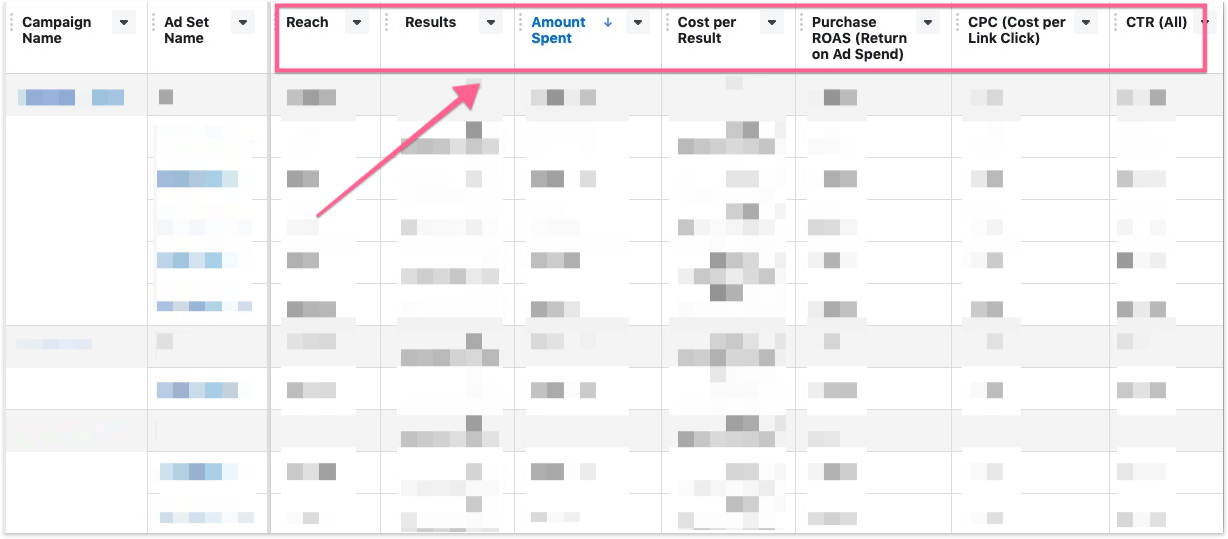This screenshot has width=1228, height=539.
Task: Click the drag handle before the CPC header
Action: click(x=958, y=23)
